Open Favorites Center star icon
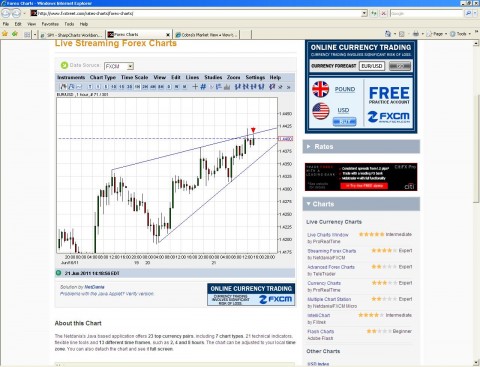 pyautogui.click(x=5, y=34)
